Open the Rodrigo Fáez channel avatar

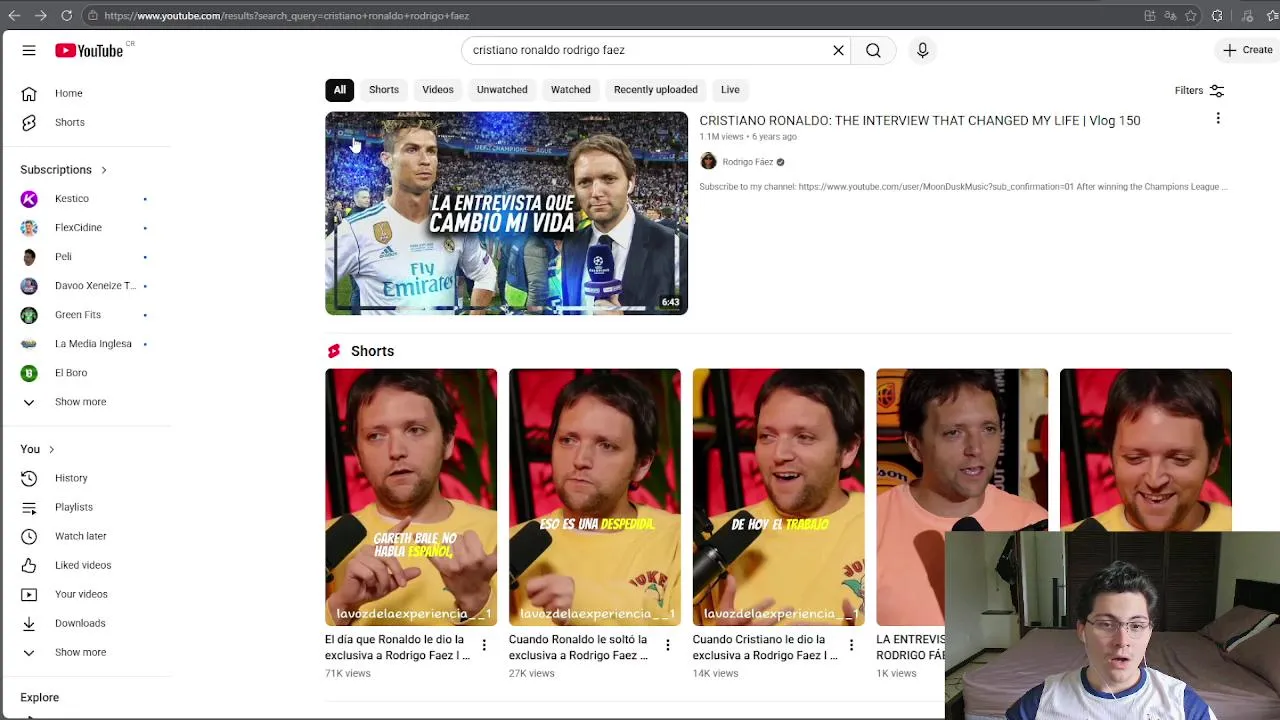(708, 161)
